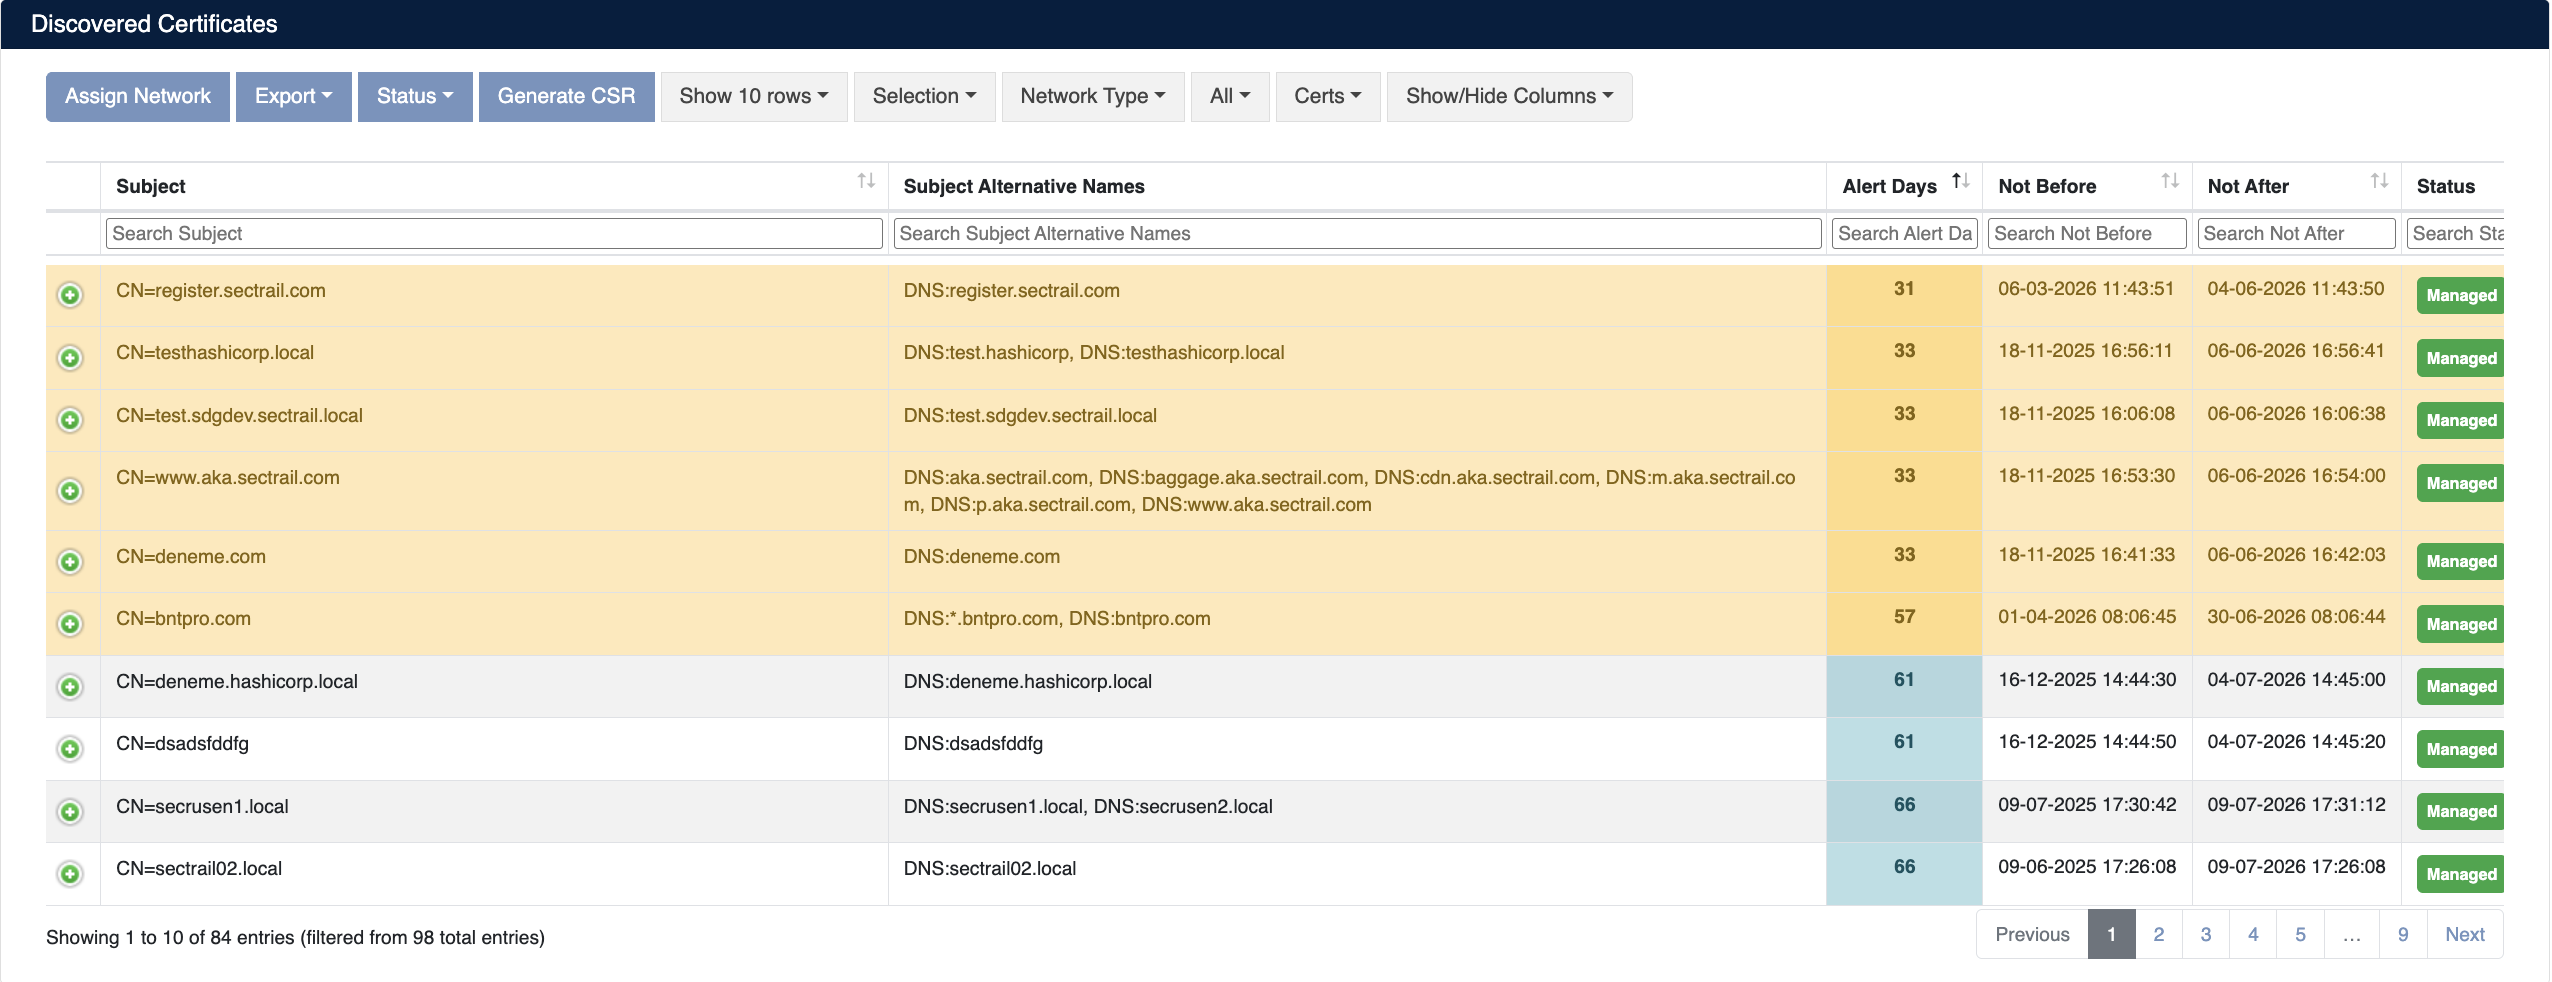Expand row details for CN=register.sectrail.com
This screenshot has width=2552, height=982.
(70, 295)
